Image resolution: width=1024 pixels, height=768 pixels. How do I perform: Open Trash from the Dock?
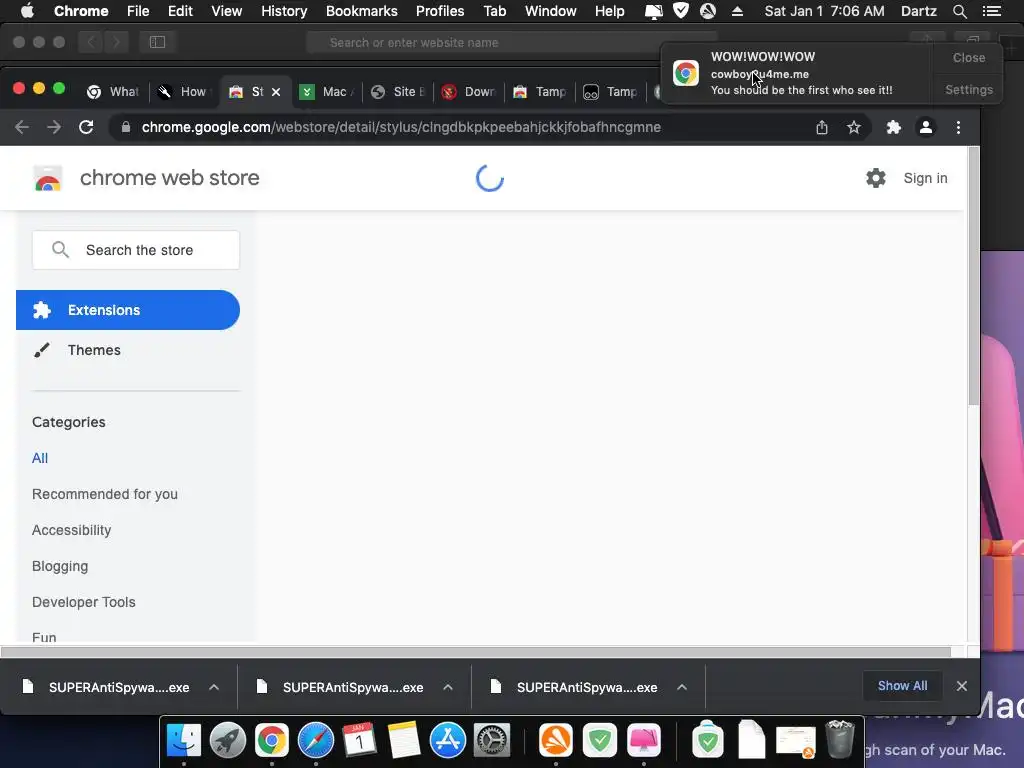[840, 739]
